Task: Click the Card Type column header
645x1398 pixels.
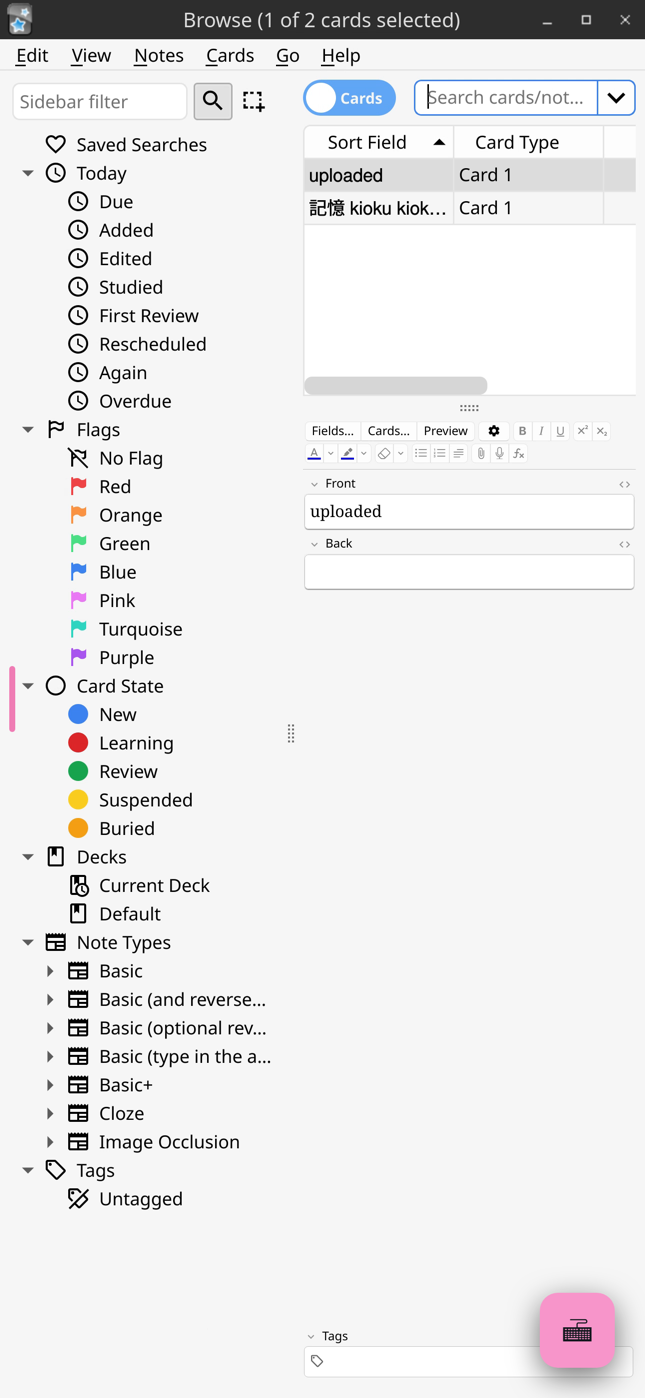Action: coord(528,142)
